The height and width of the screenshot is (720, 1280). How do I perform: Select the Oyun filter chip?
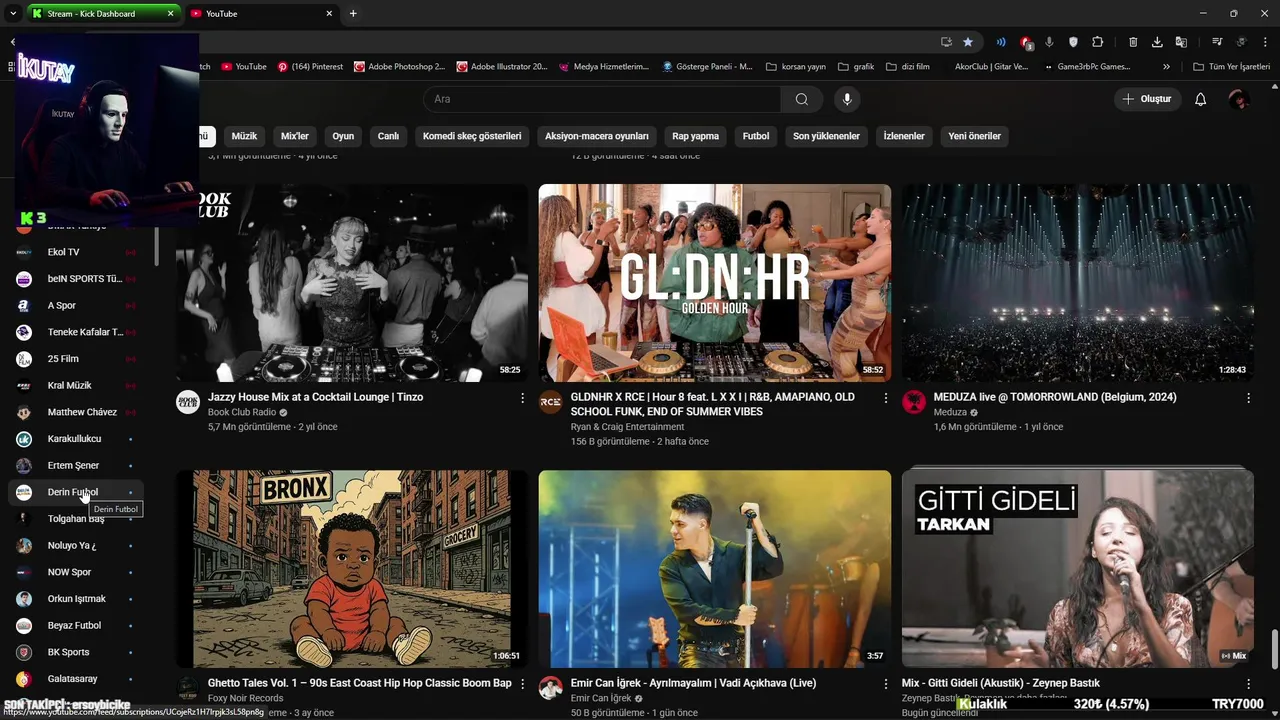(343, 136)
